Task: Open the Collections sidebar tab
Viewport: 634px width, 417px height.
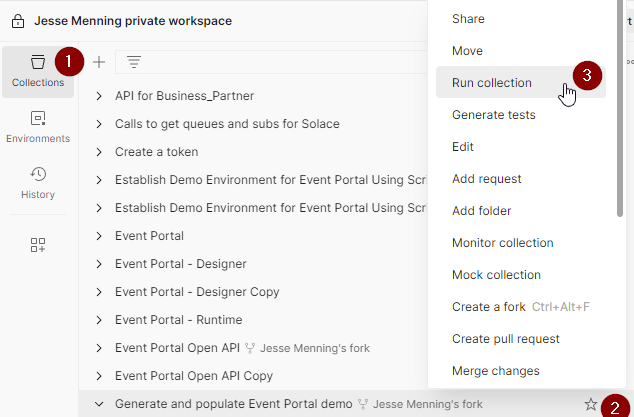Action: click(38, 71)
